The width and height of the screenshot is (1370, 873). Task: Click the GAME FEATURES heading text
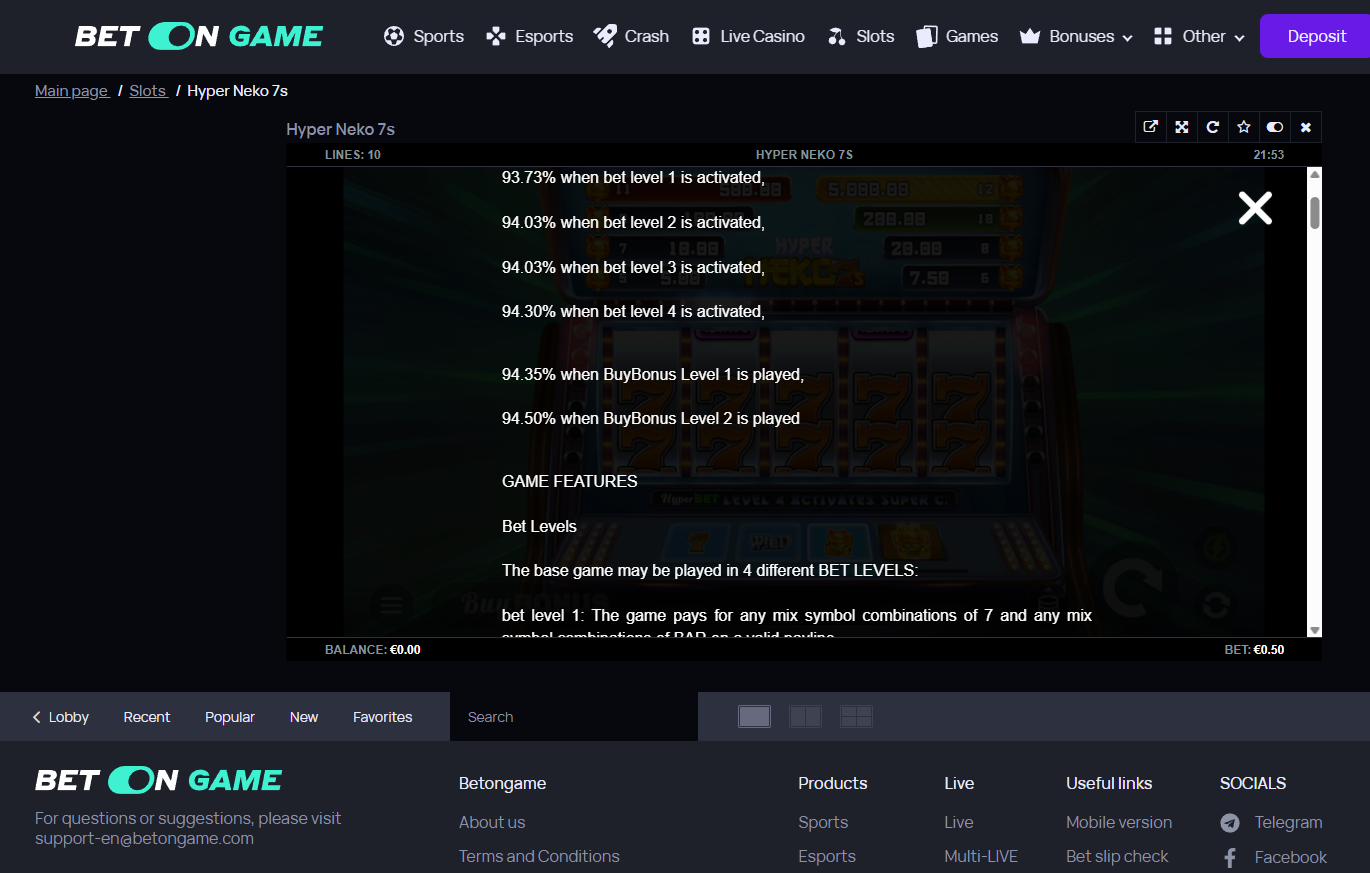coord(569,481)
